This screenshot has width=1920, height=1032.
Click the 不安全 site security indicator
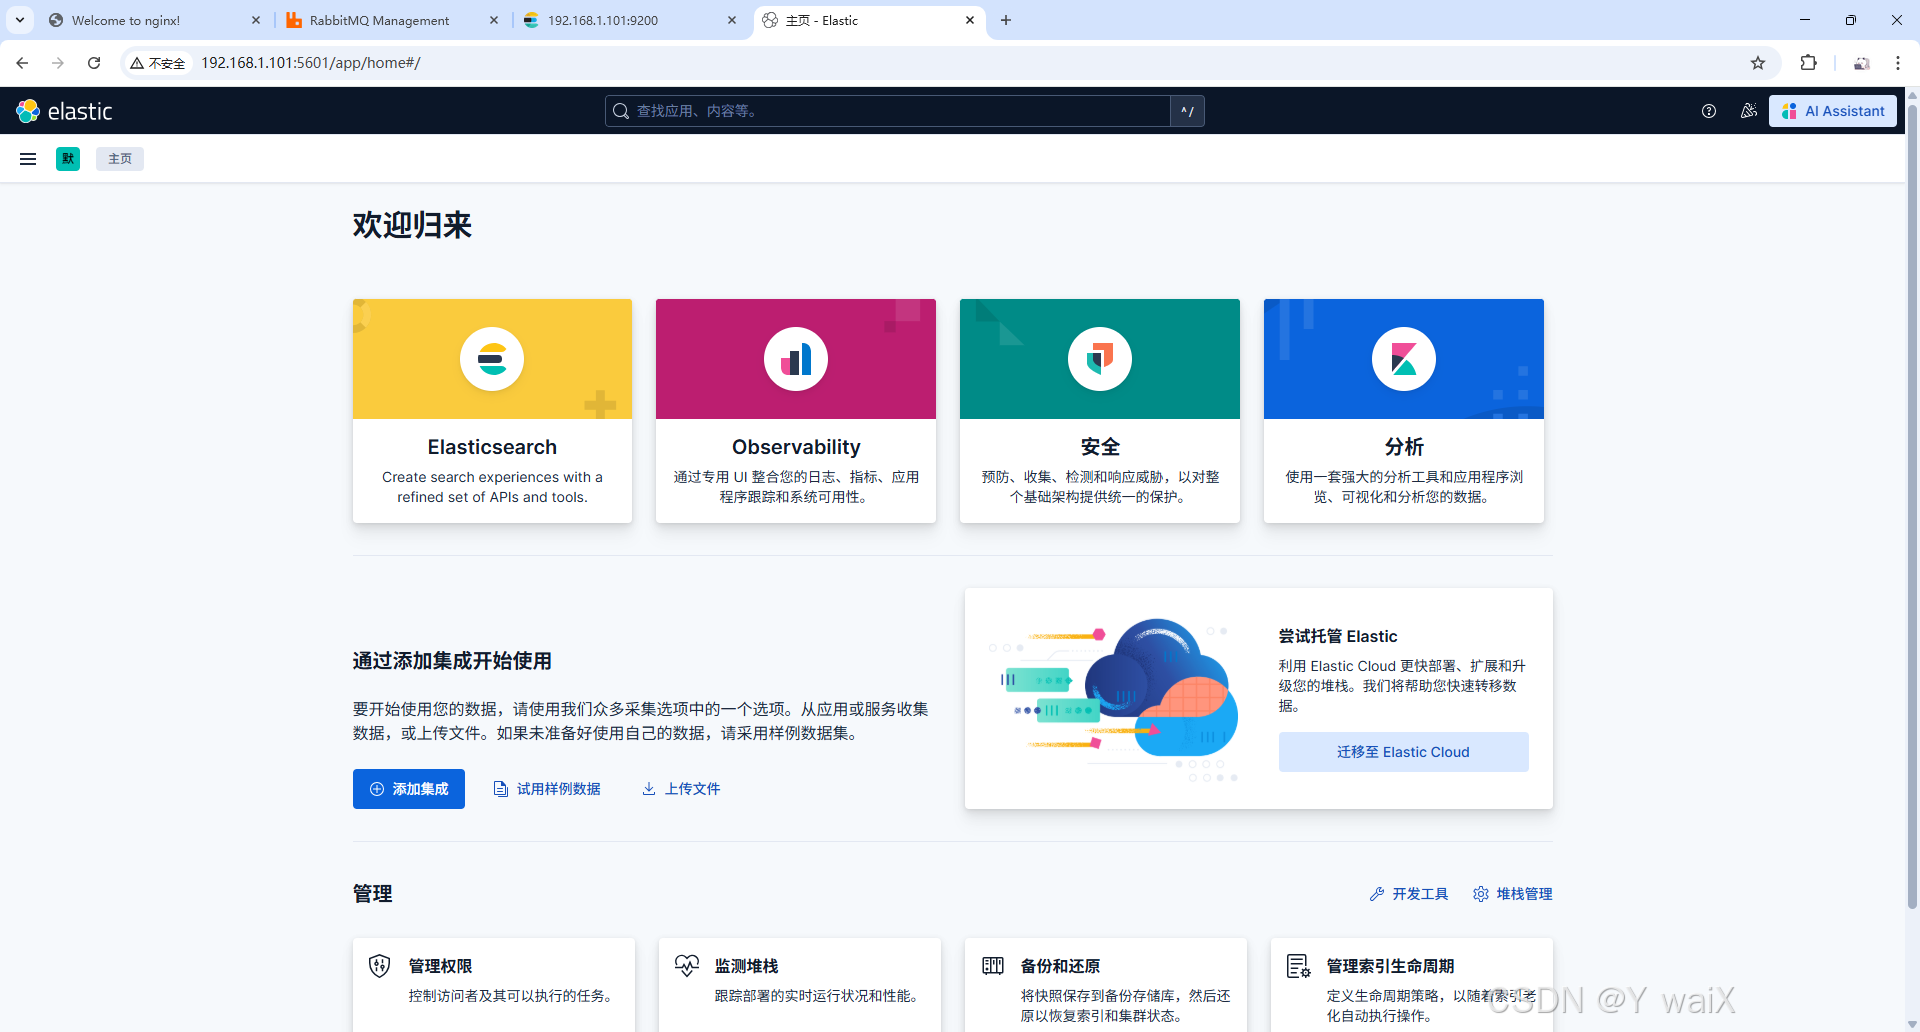tap(158, 63)
